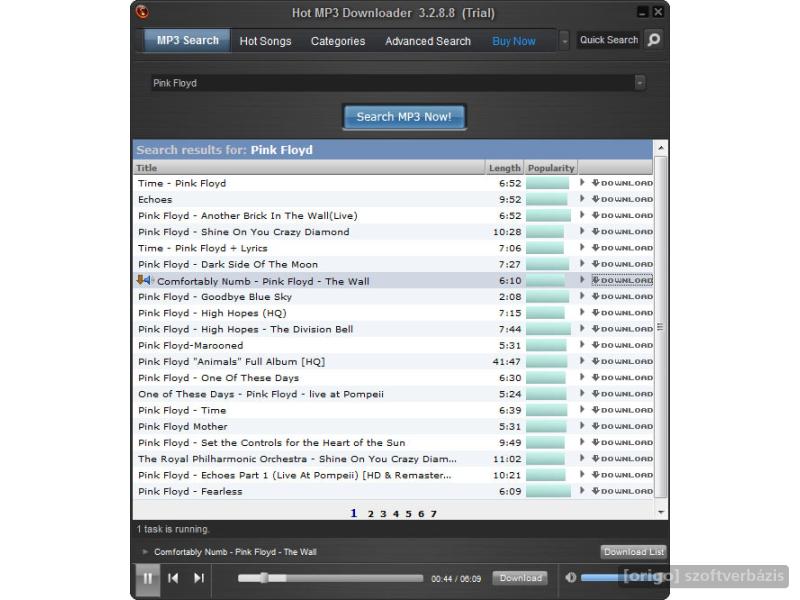Open the Categories tab
The height and width of the screenshot is (600, 800).
338,41
